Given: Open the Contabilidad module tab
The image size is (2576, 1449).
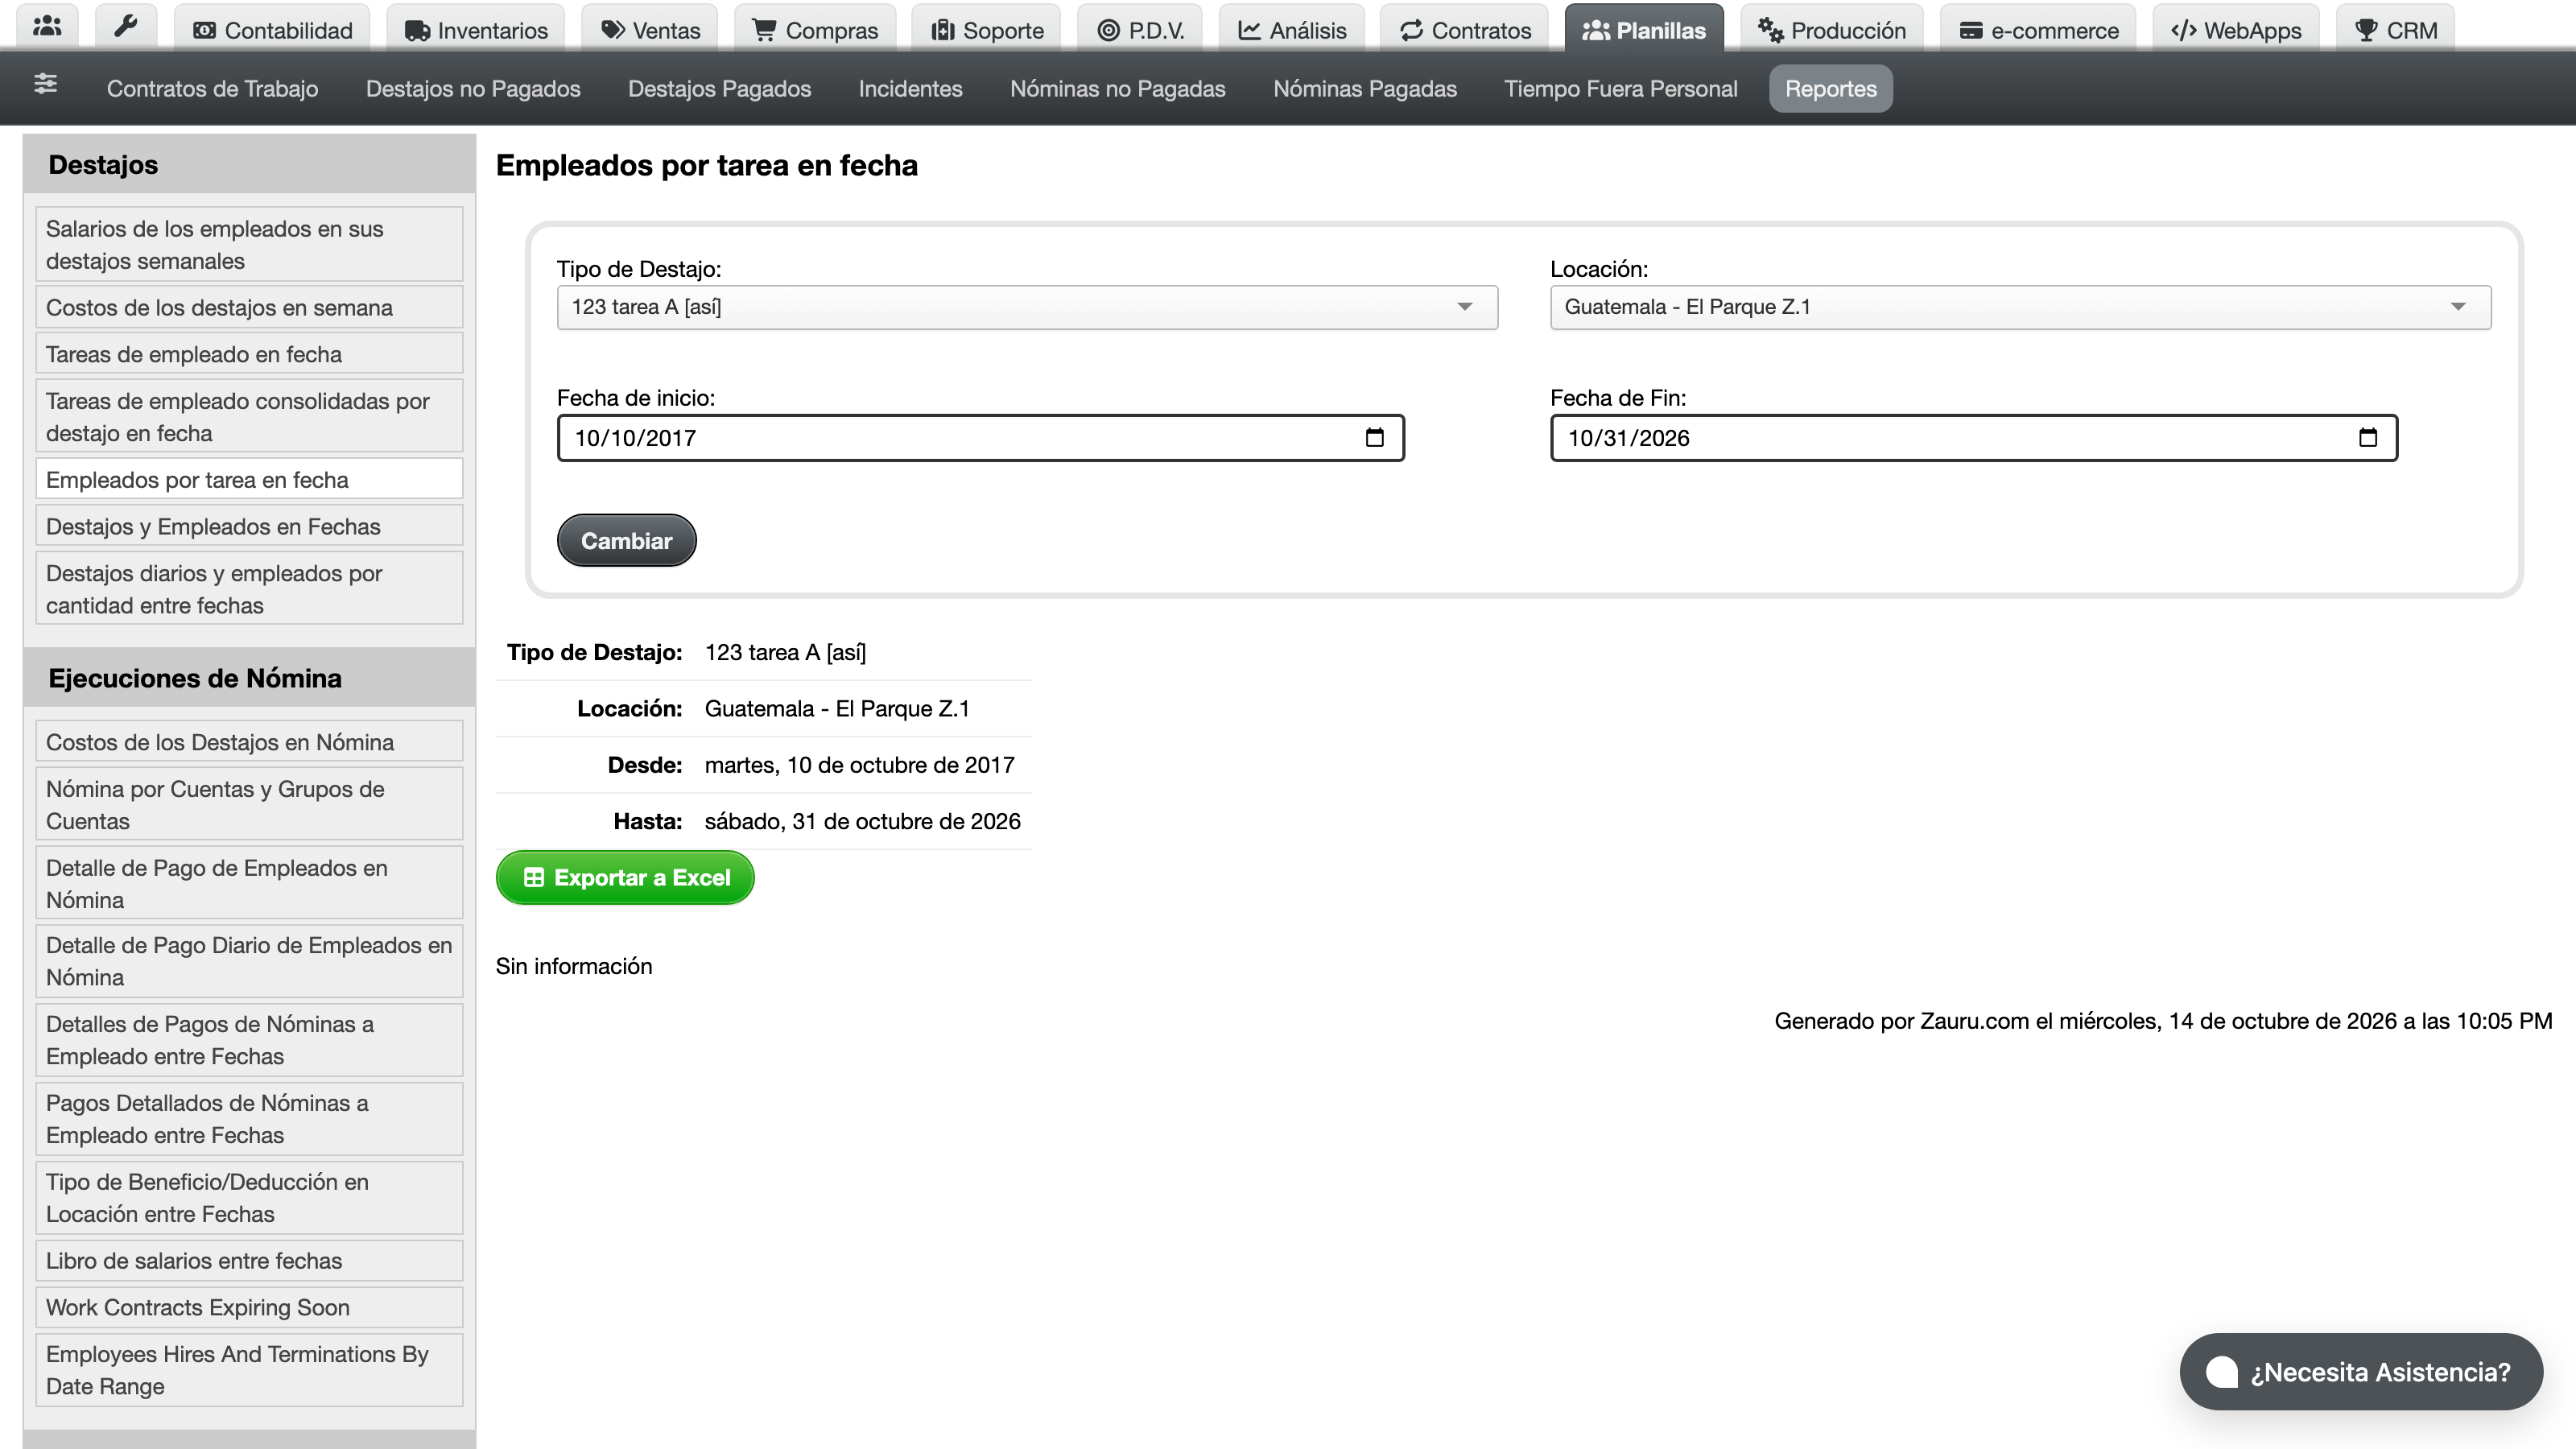Looking at the screenshot, I should coord(272,29).
